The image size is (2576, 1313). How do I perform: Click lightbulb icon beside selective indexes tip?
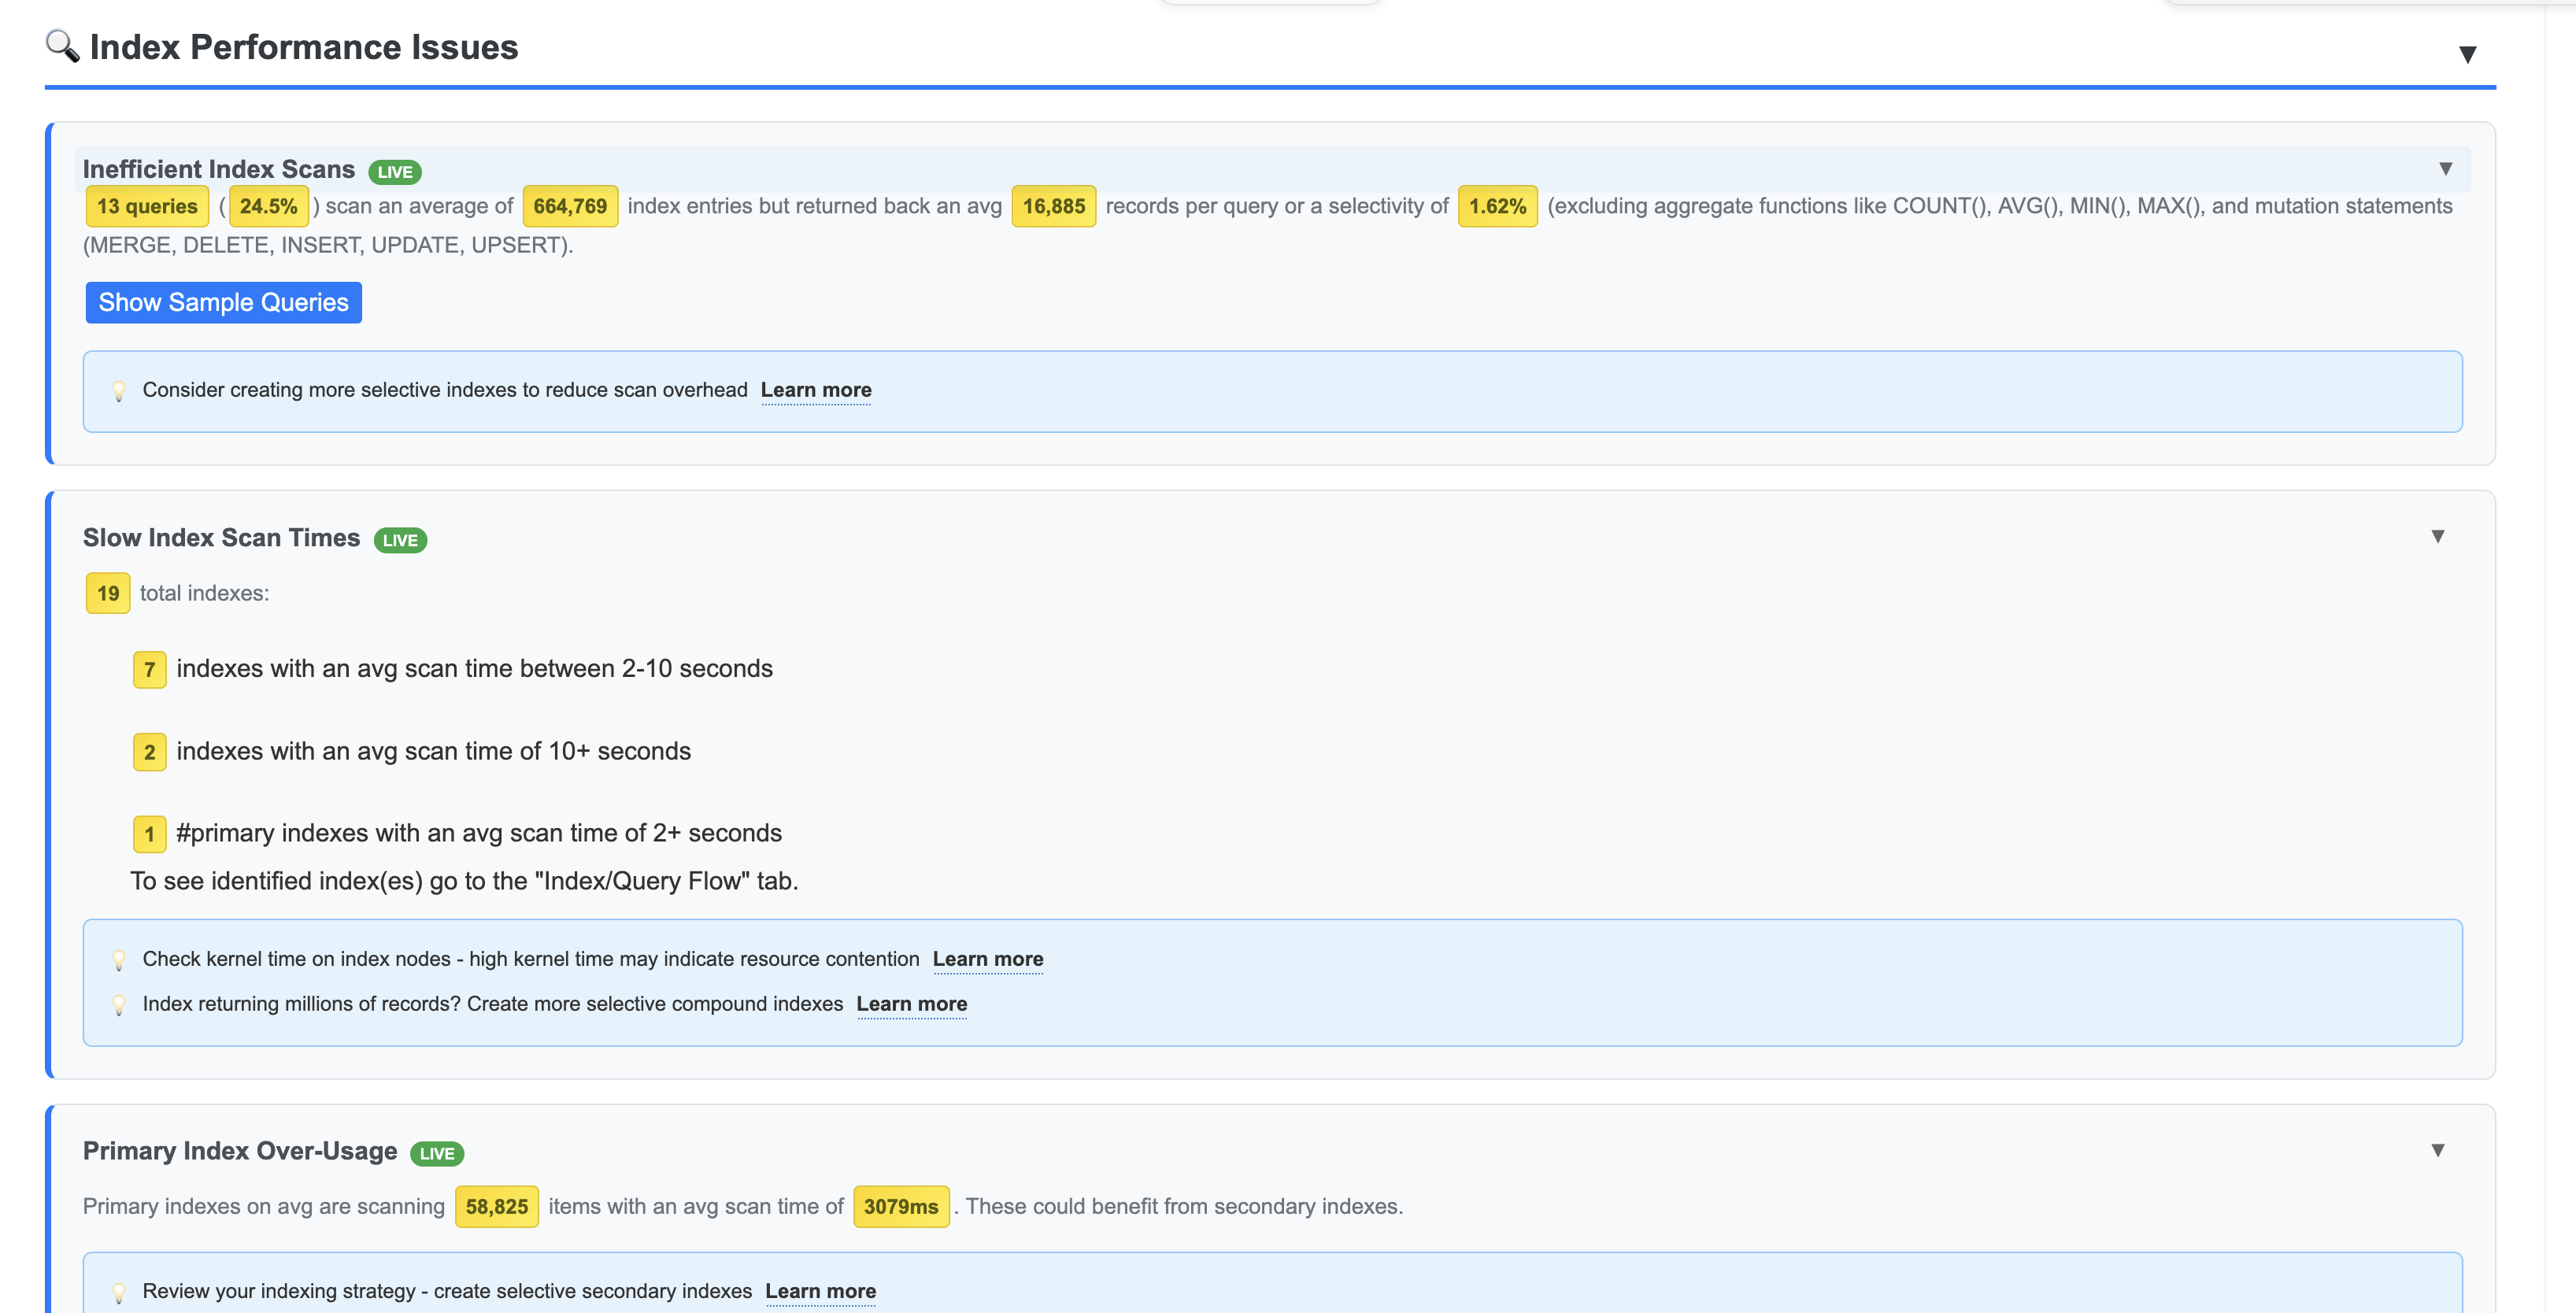[119, 391]
